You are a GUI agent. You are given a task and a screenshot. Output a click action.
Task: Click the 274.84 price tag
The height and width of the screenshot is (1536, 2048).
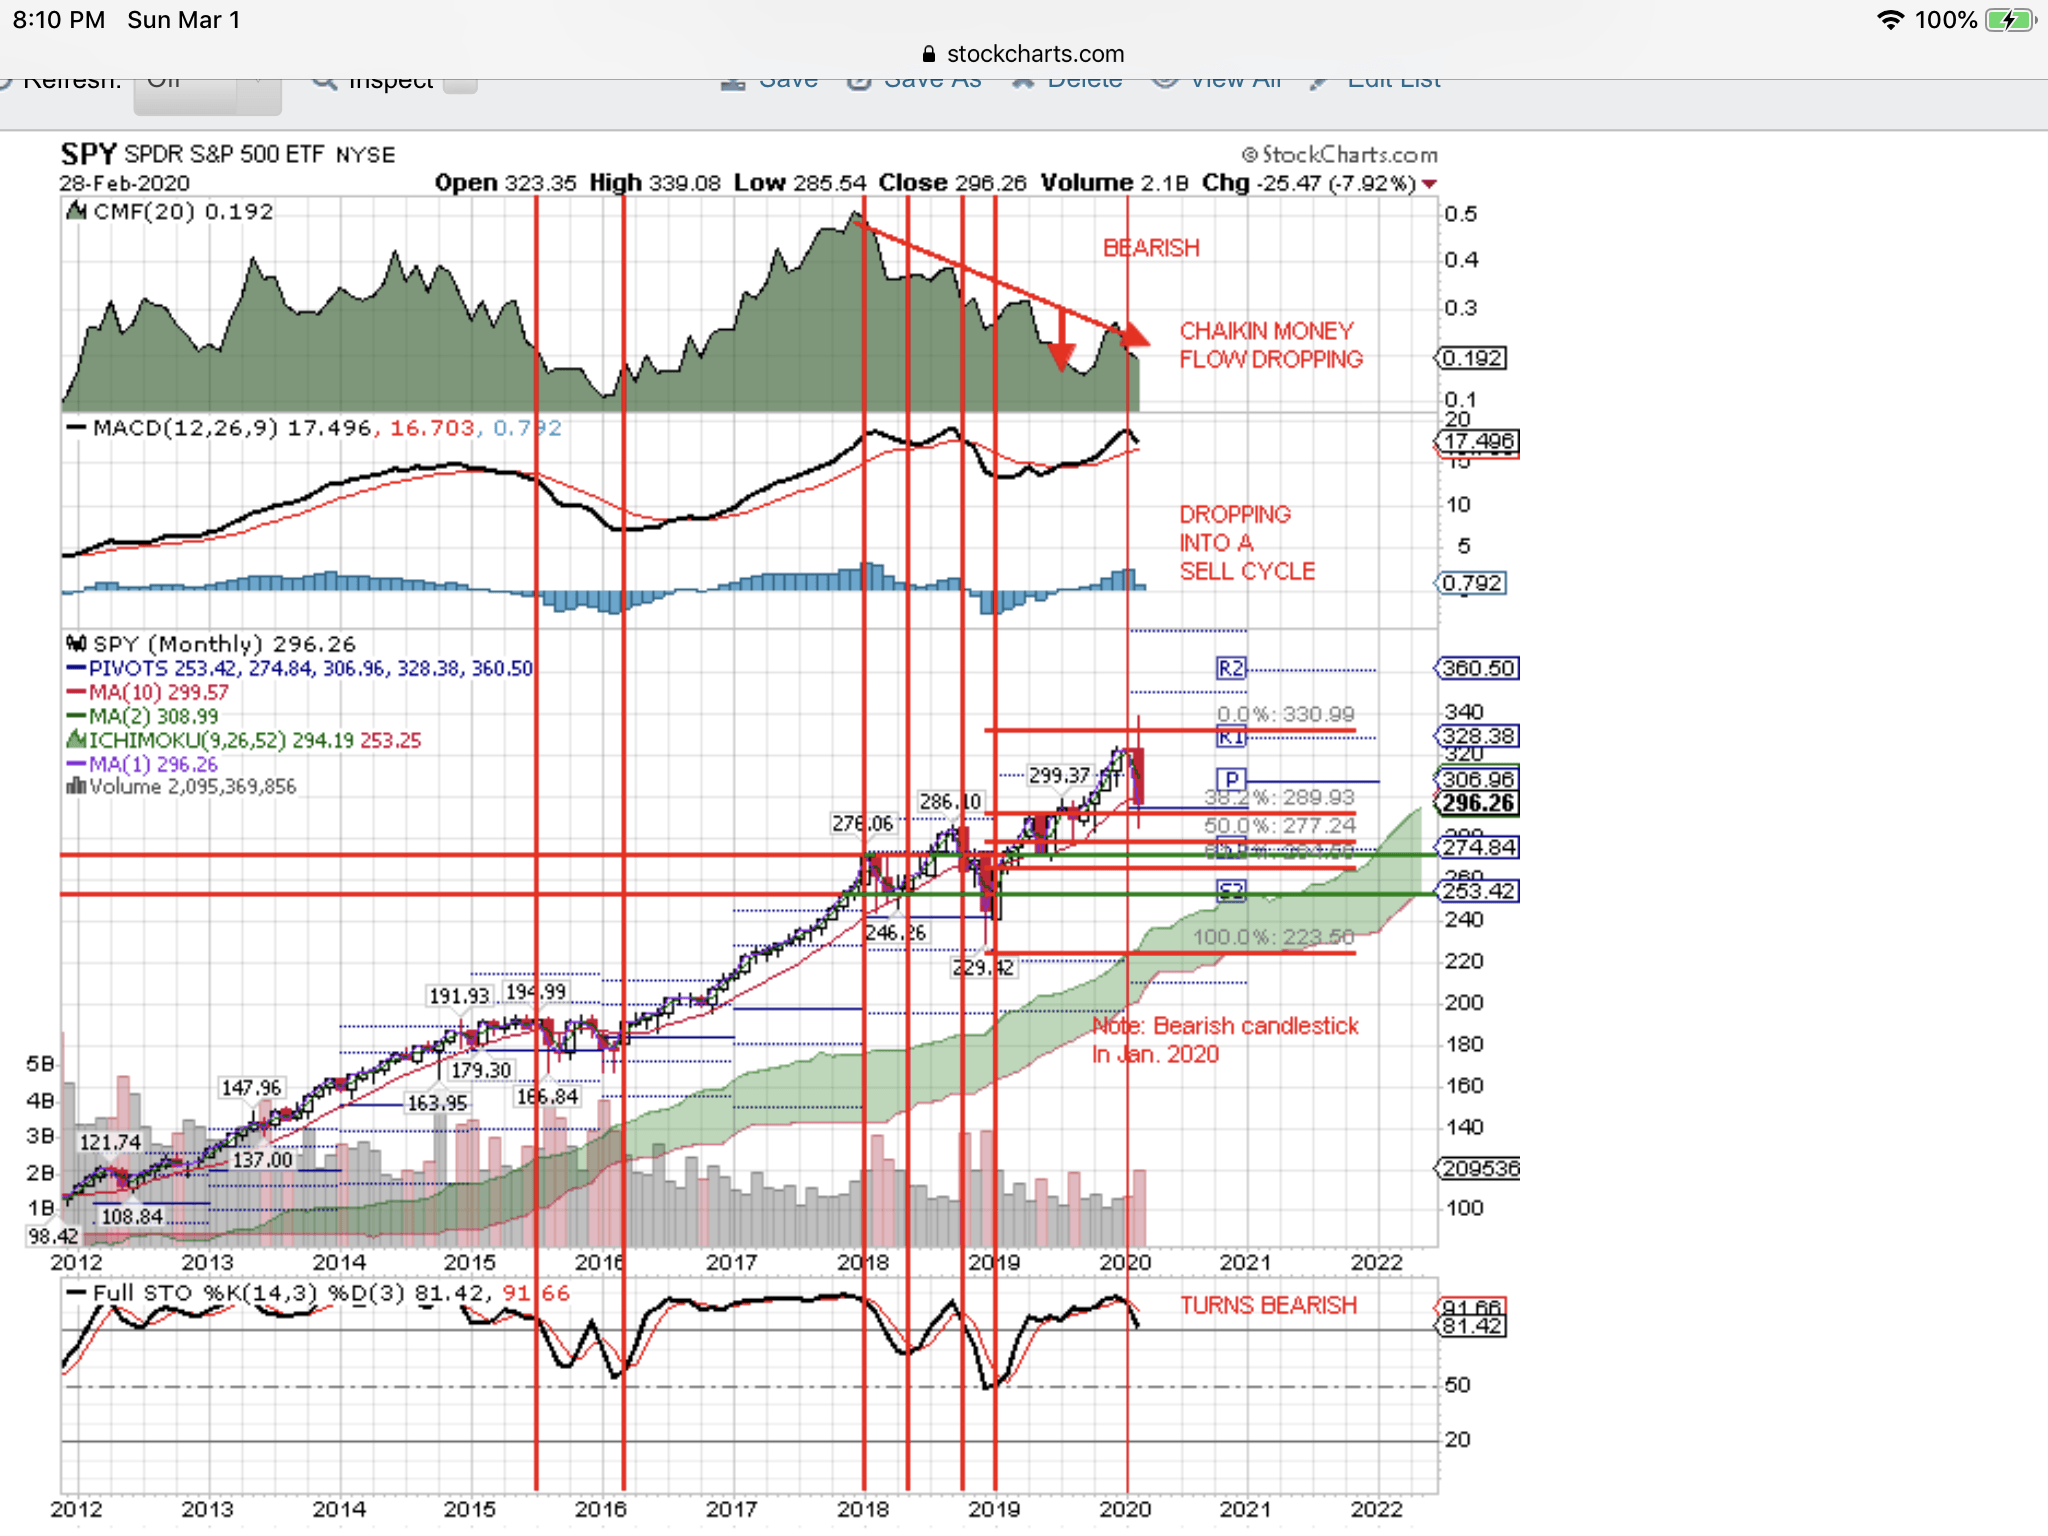(1478, 847)
